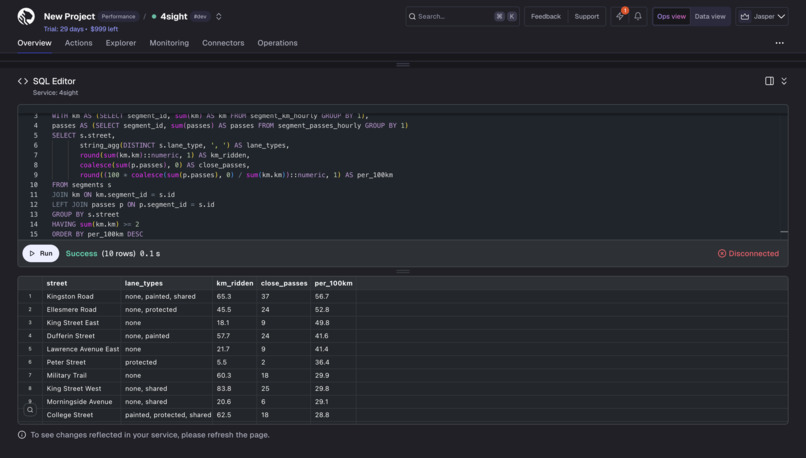
Task: Select the Monitoring tab
Action: coord(169,43)
